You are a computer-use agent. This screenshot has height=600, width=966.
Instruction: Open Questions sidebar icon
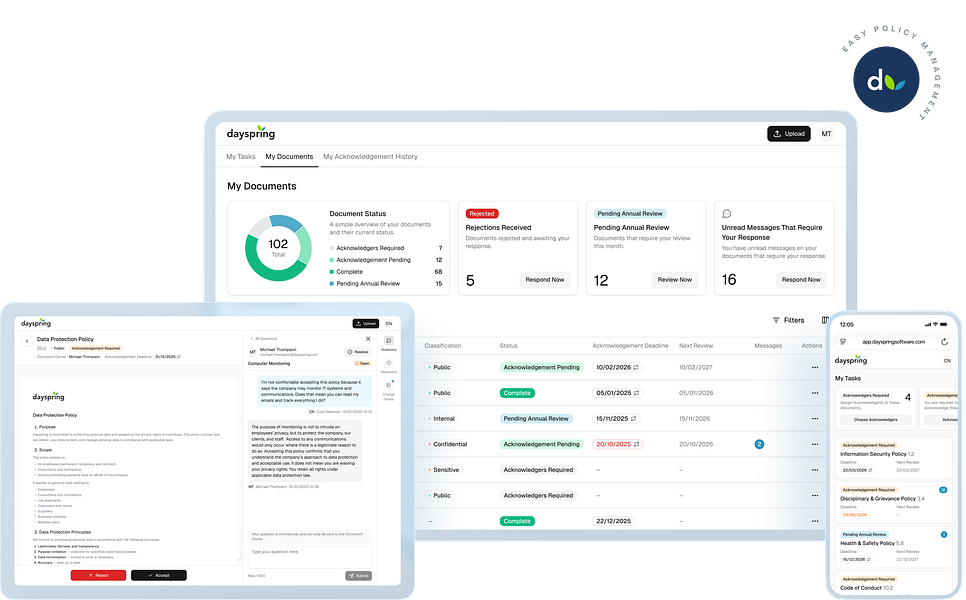click(x=389, y=343)
